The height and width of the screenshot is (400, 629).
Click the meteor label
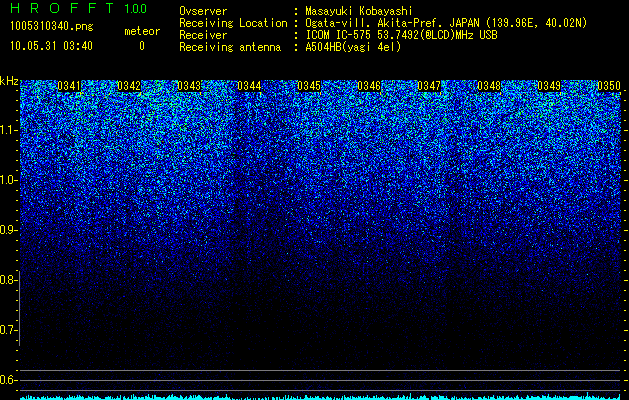142,31
